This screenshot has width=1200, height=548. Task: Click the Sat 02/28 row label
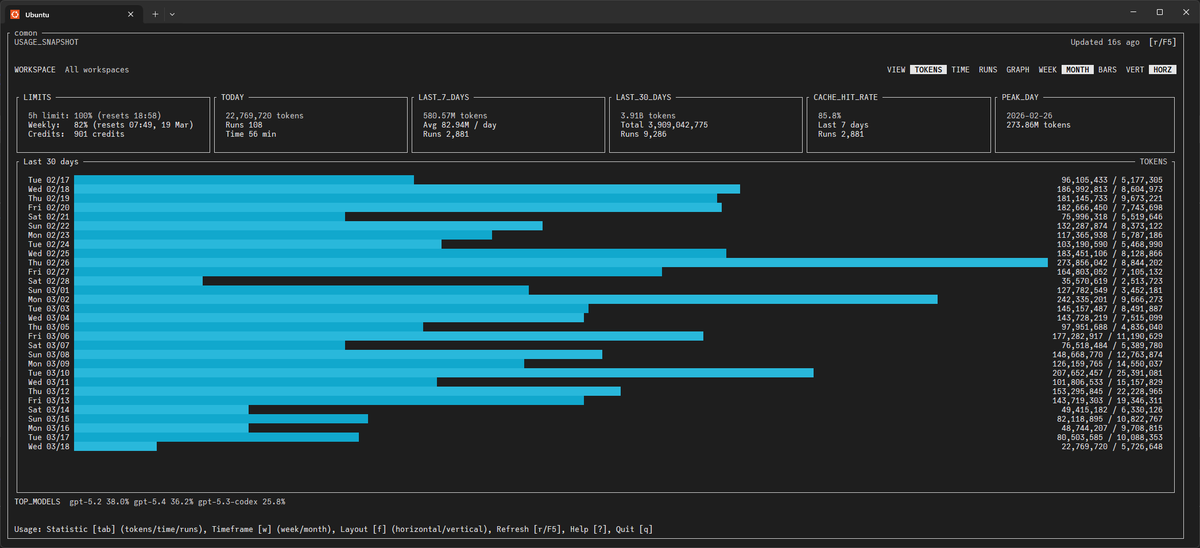coord(48,281)
